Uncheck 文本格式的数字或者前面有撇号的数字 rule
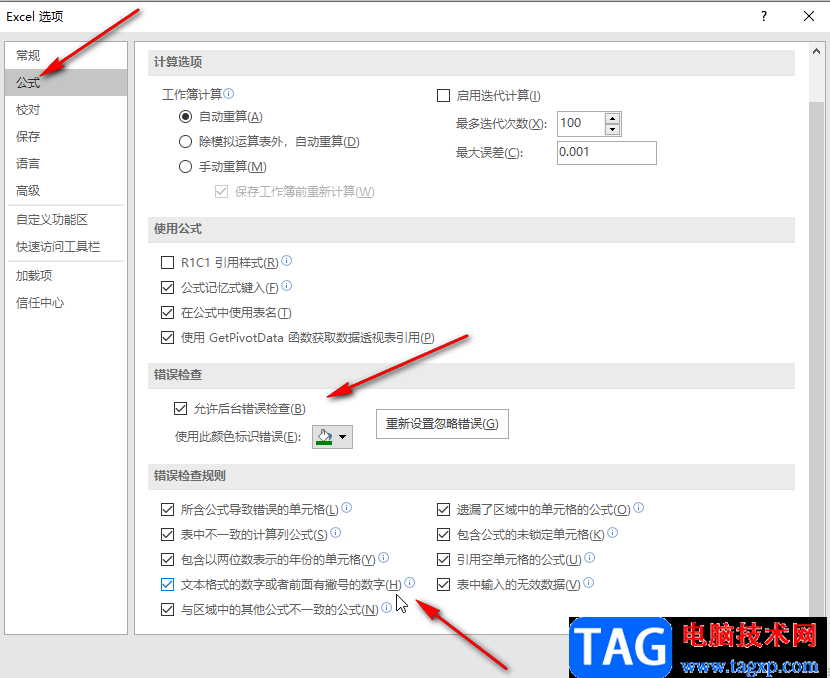Screen dimensions: 830x678 (167, 584)
